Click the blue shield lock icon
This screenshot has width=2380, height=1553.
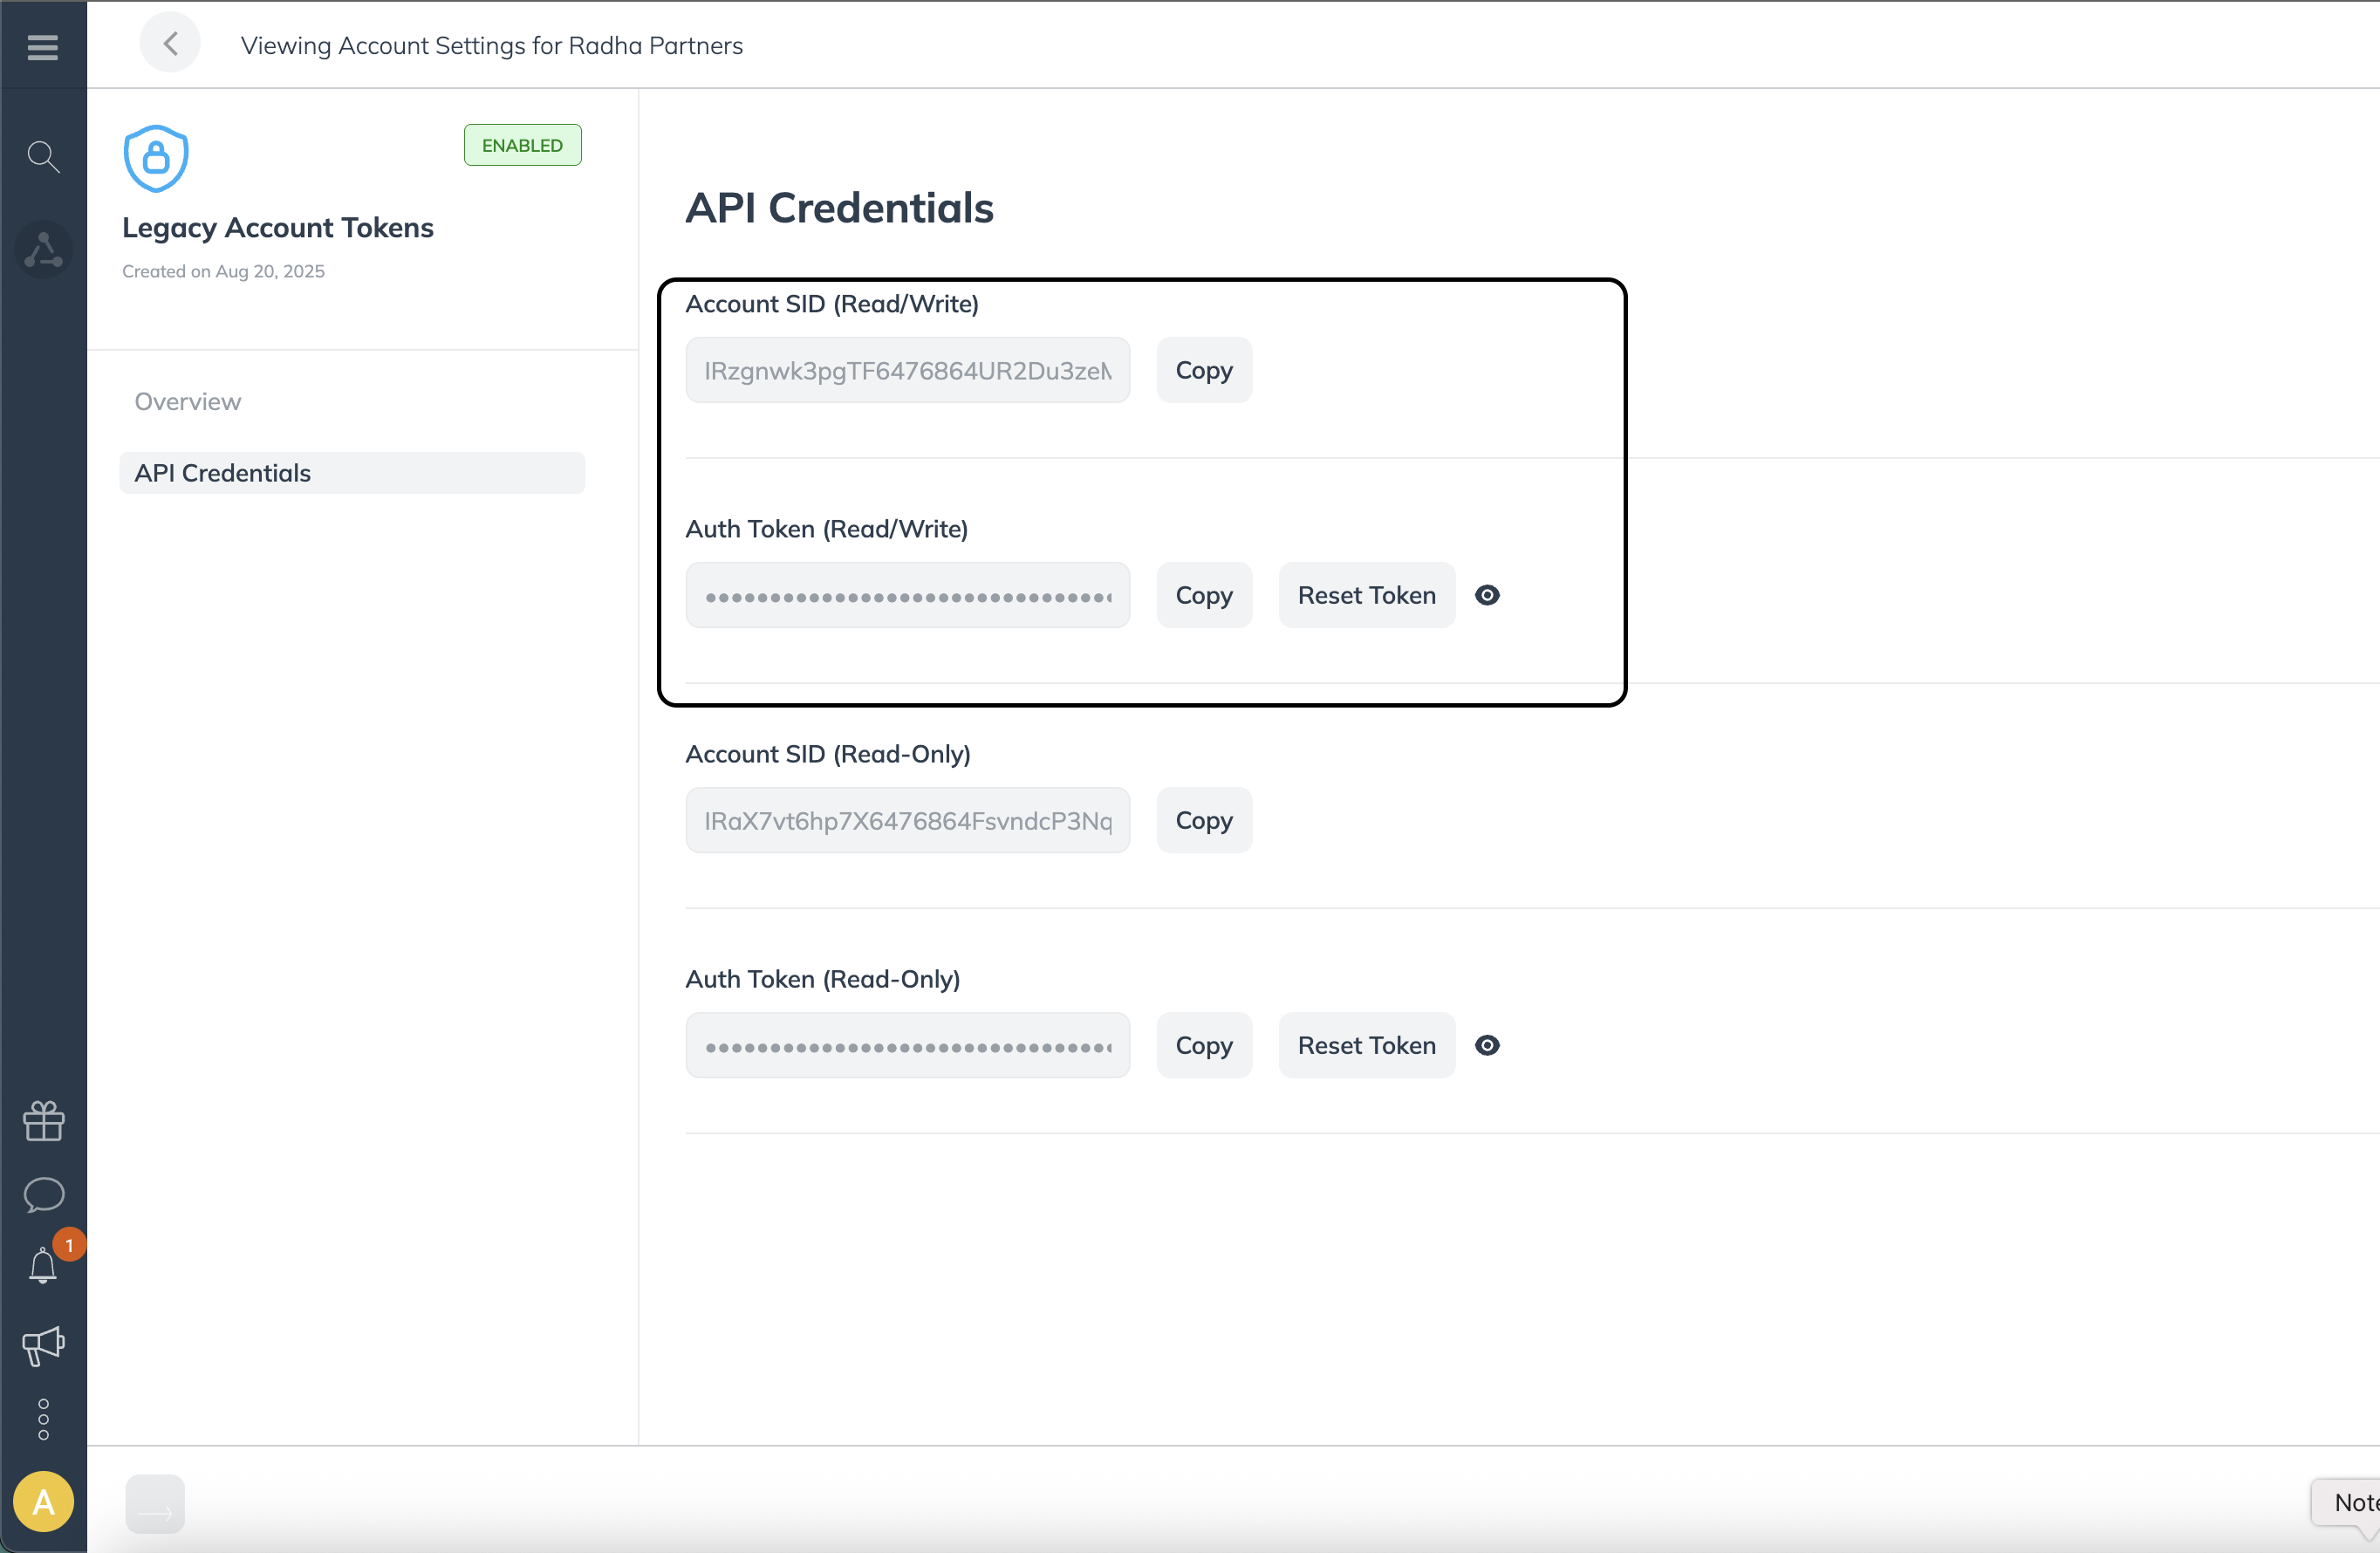(156, 158)
